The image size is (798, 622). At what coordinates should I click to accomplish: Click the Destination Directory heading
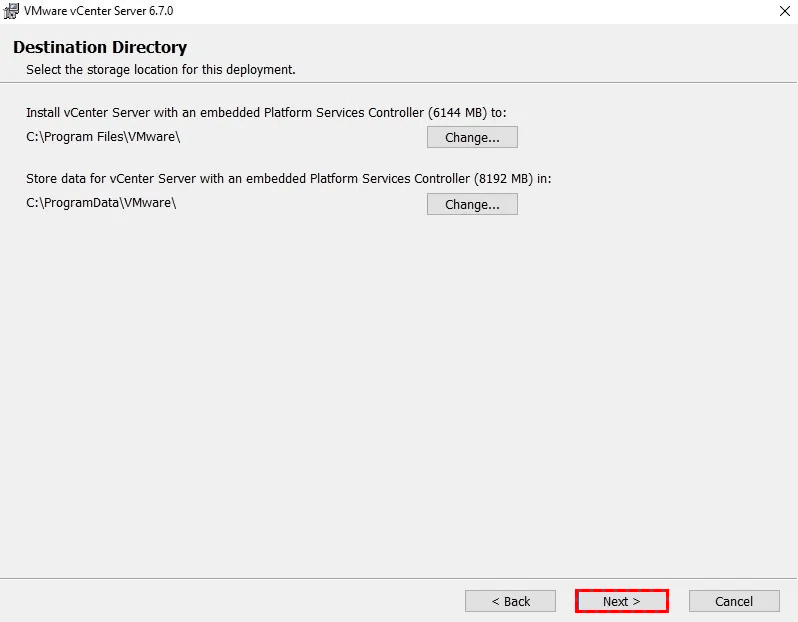click(100, 47)
